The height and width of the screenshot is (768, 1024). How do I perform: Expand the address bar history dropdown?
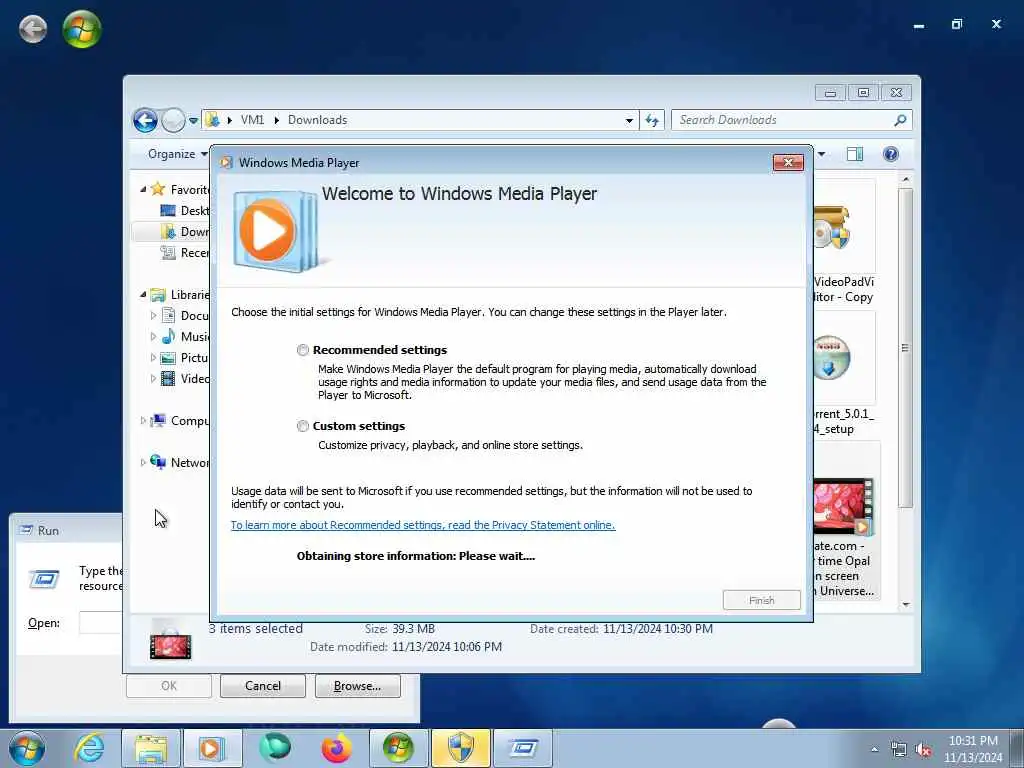point(629,121)
